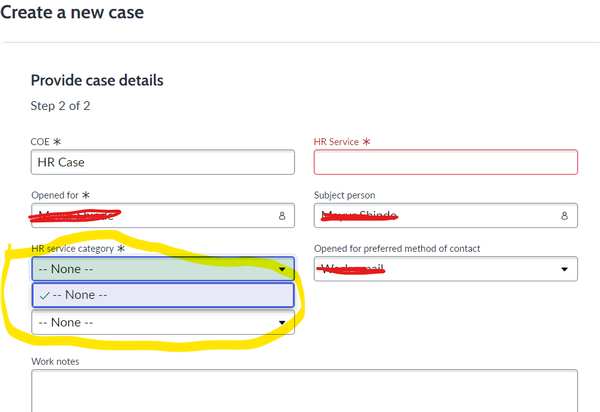Select the checked -- None -- list option

(163, 295)
